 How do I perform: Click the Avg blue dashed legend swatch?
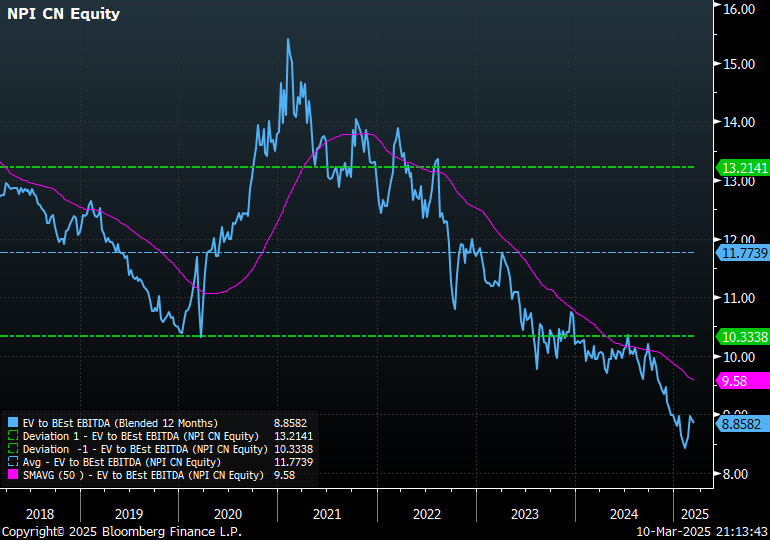tap(13, 462)
